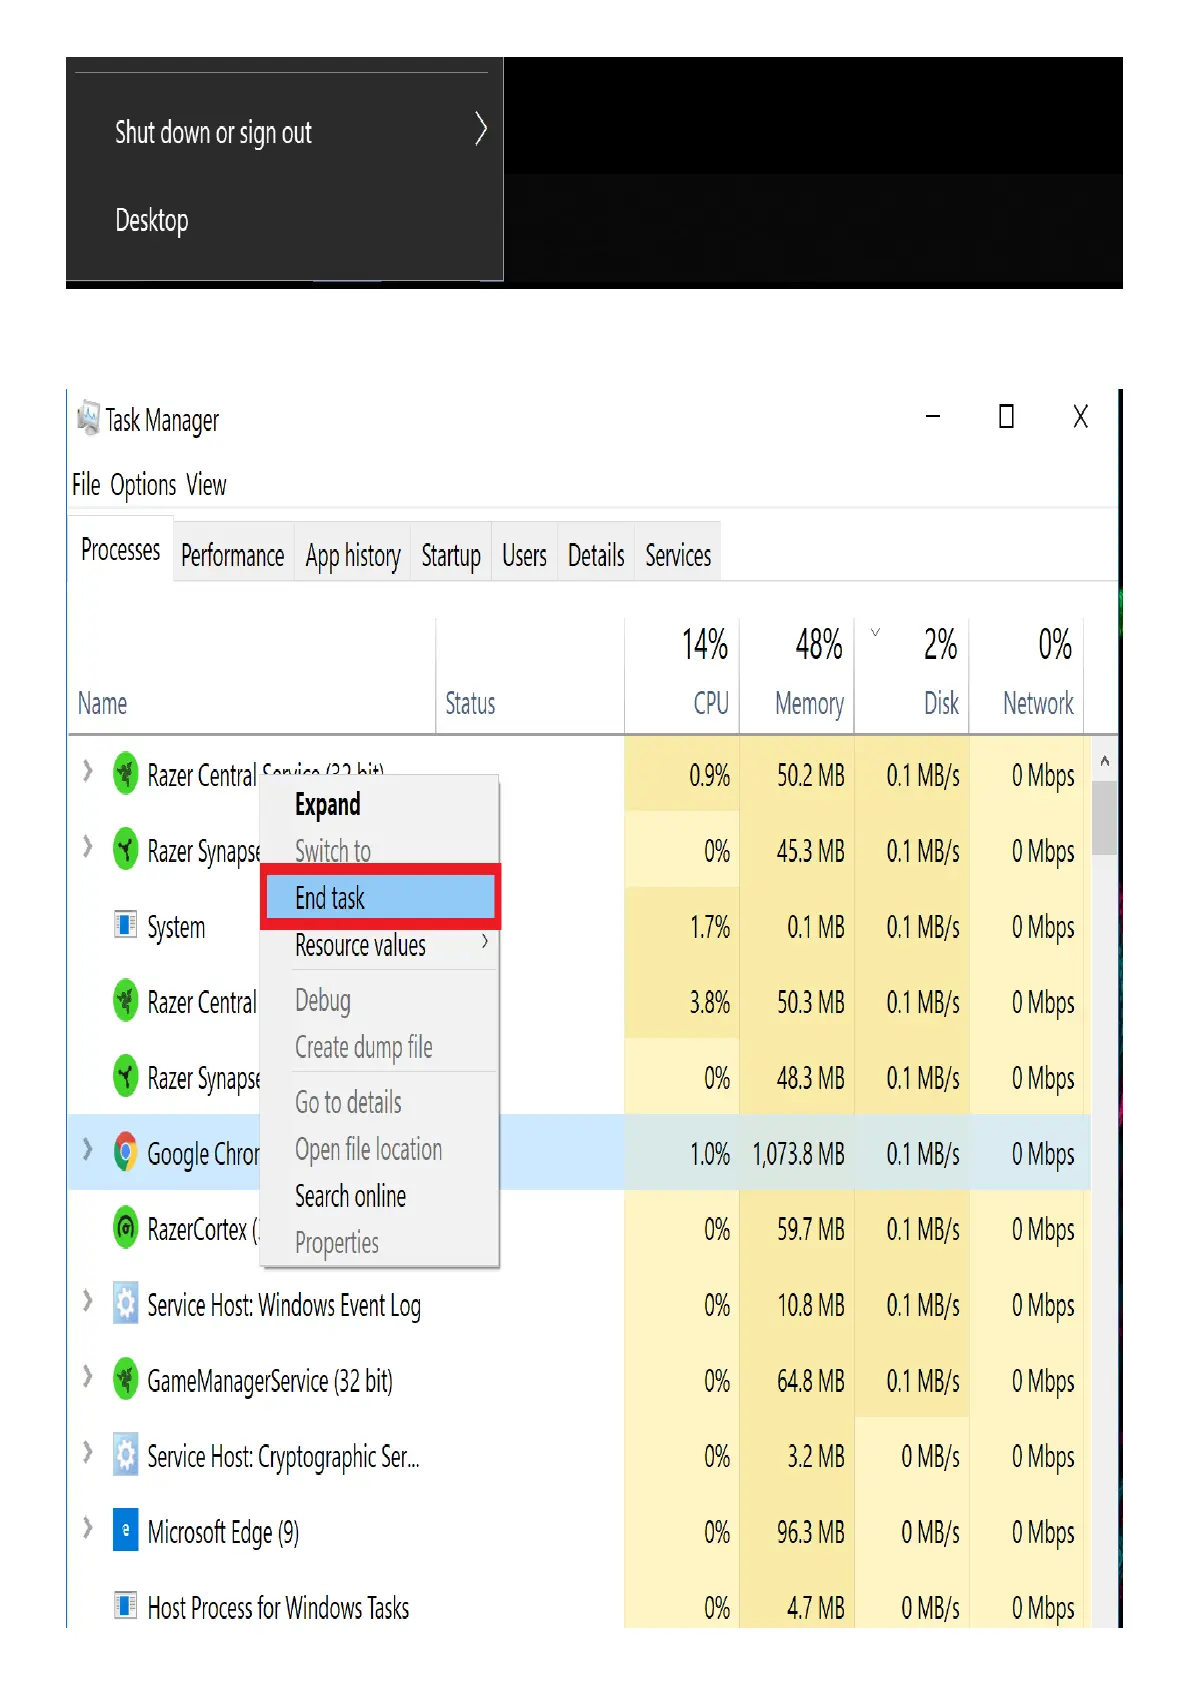
Task: Expand the Razer Central Service process group
Action: [87, 771]
